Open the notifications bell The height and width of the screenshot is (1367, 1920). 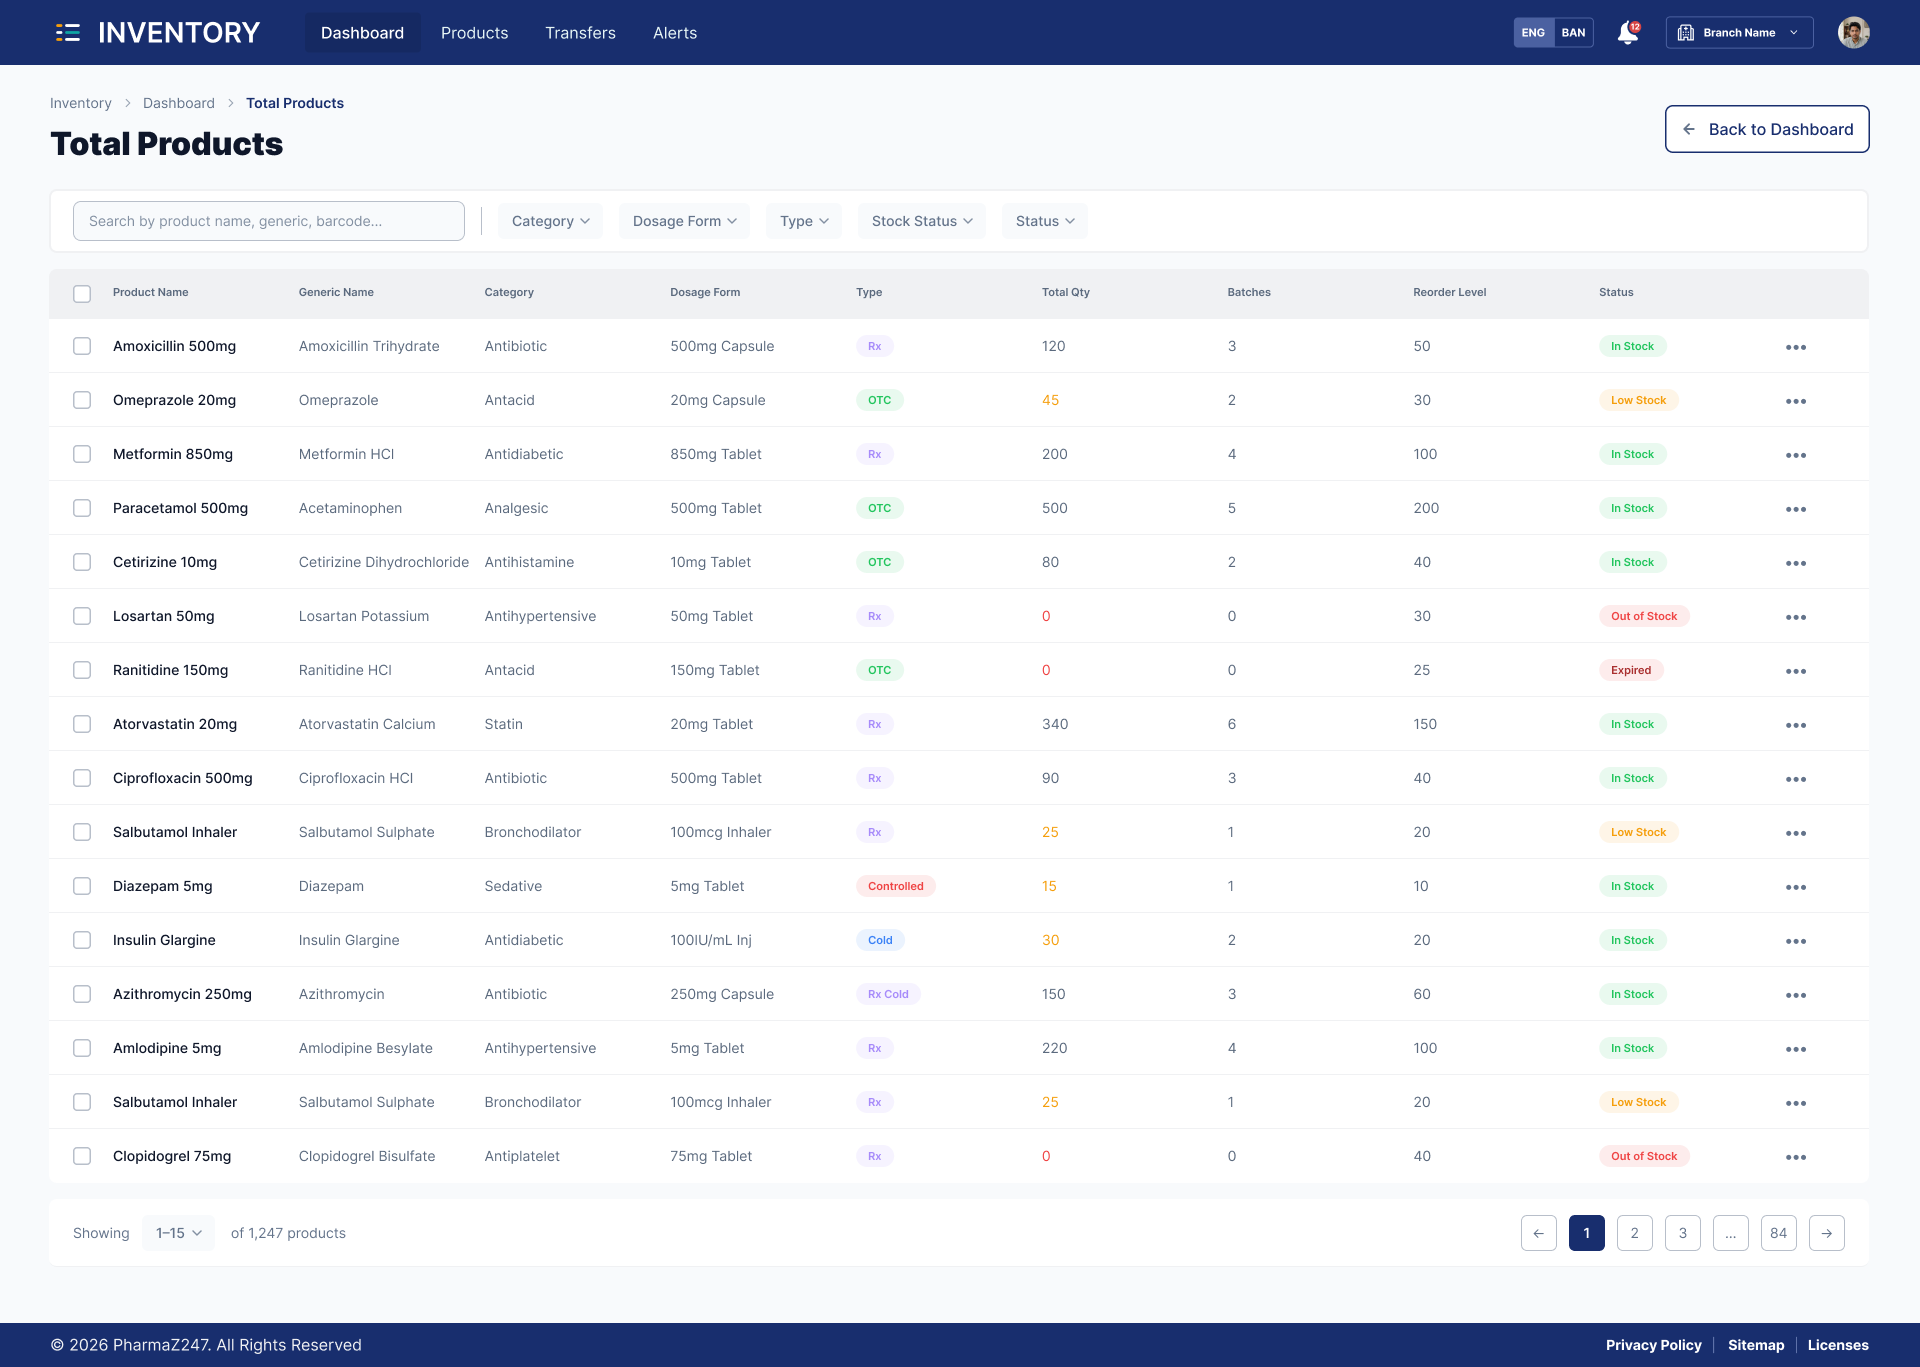point(1628,33)
